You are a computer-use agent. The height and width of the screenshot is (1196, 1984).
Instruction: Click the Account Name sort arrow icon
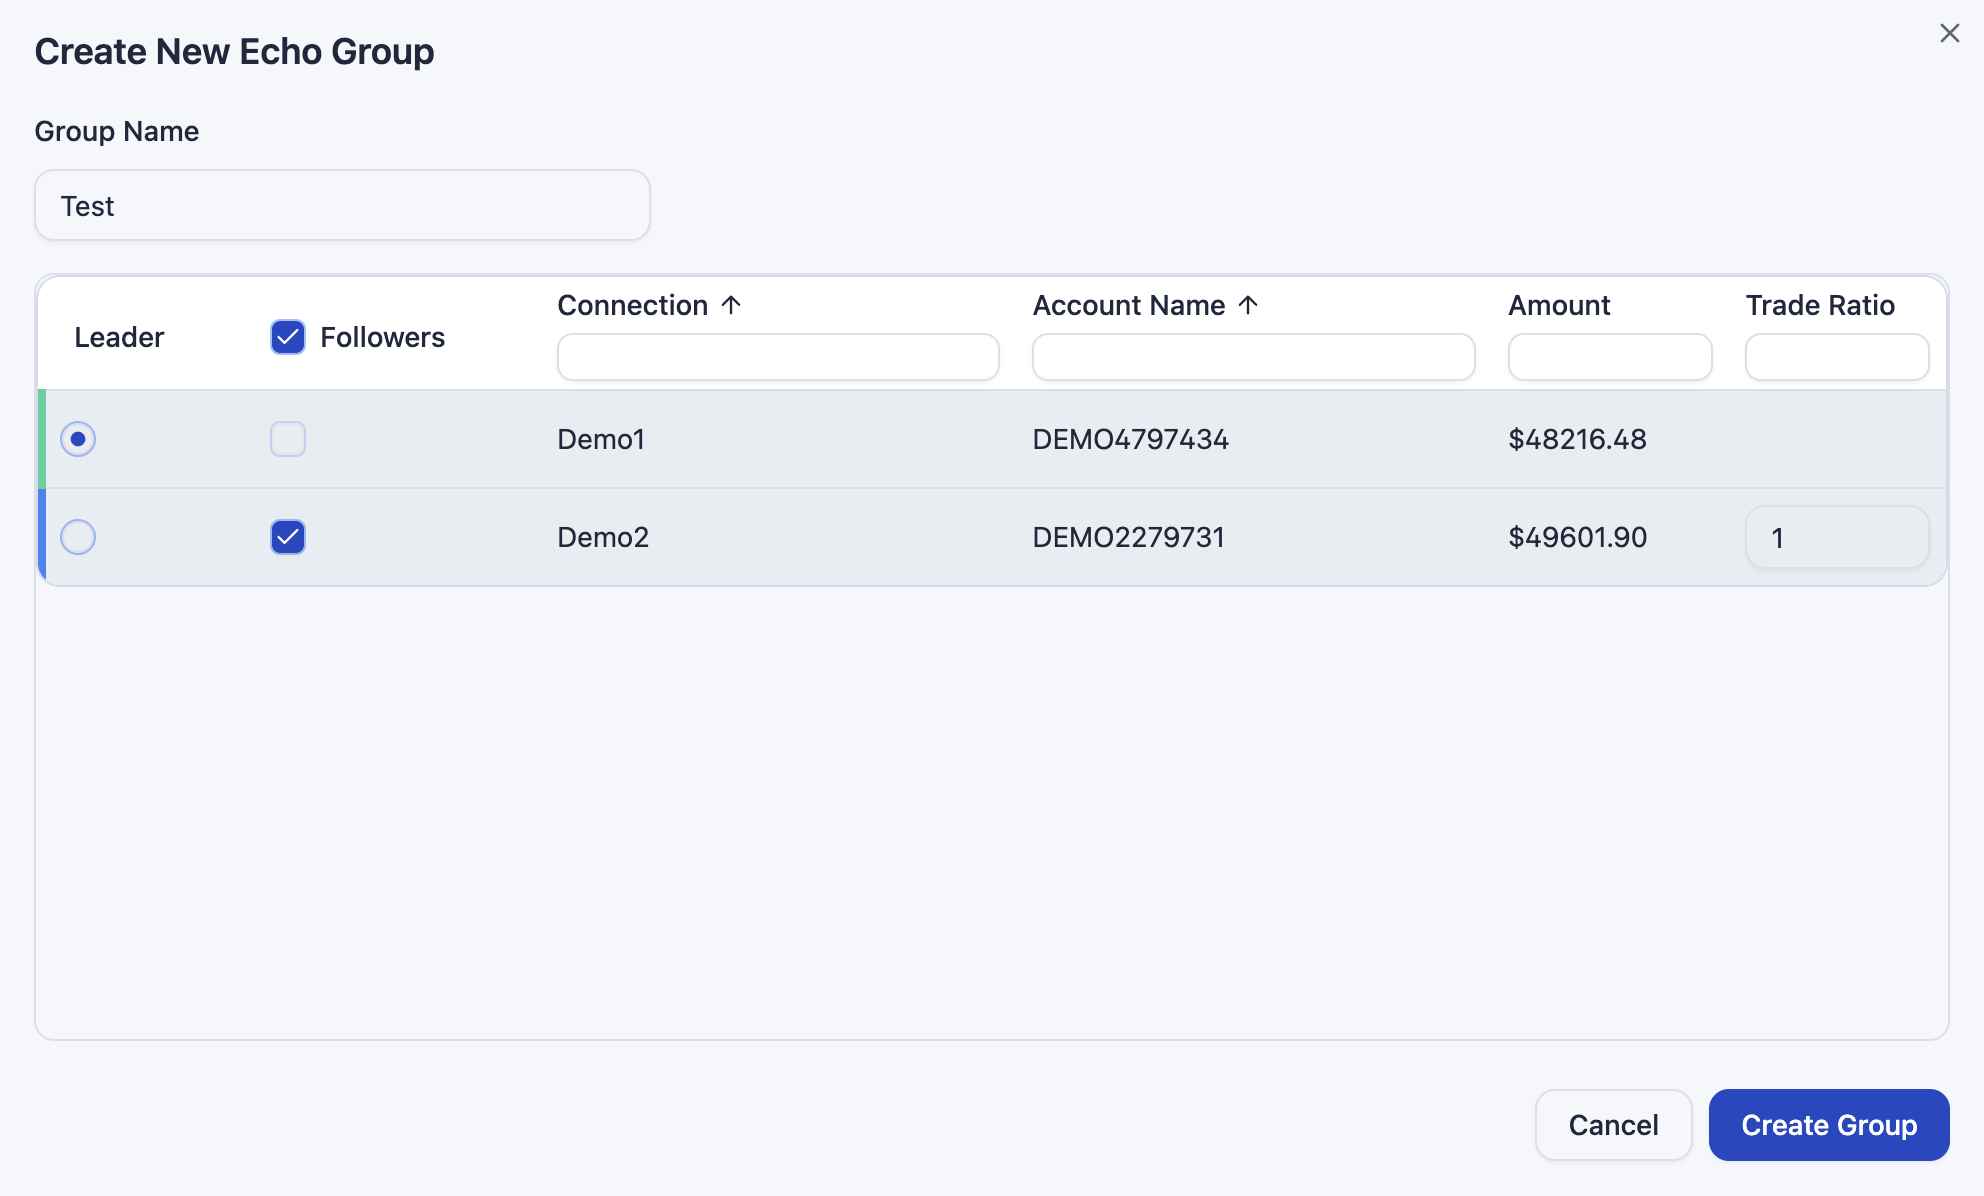(1248, 305)
